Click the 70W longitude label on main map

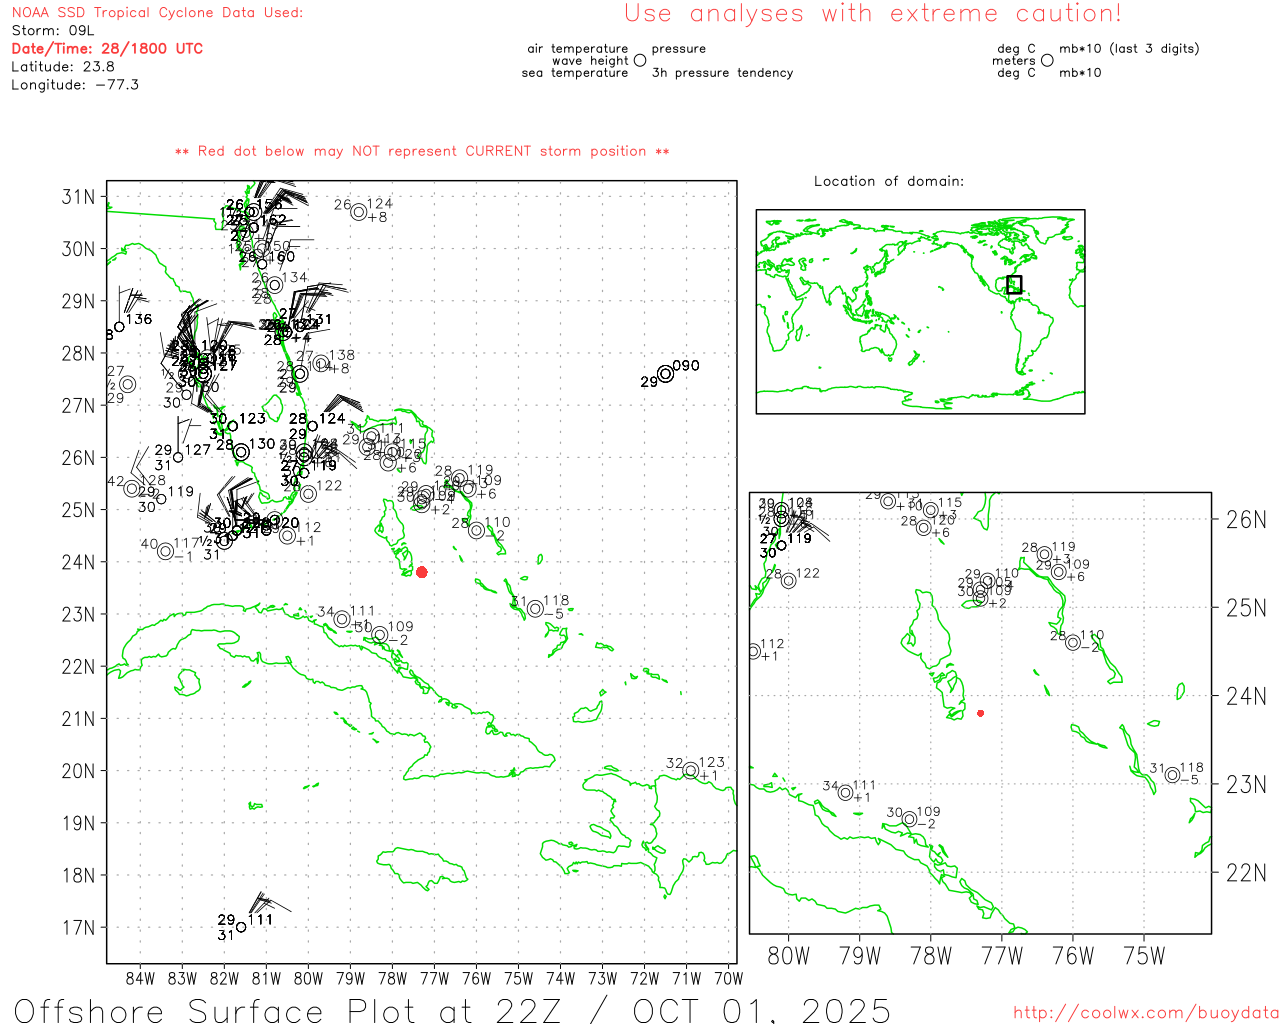pos(728,978)
